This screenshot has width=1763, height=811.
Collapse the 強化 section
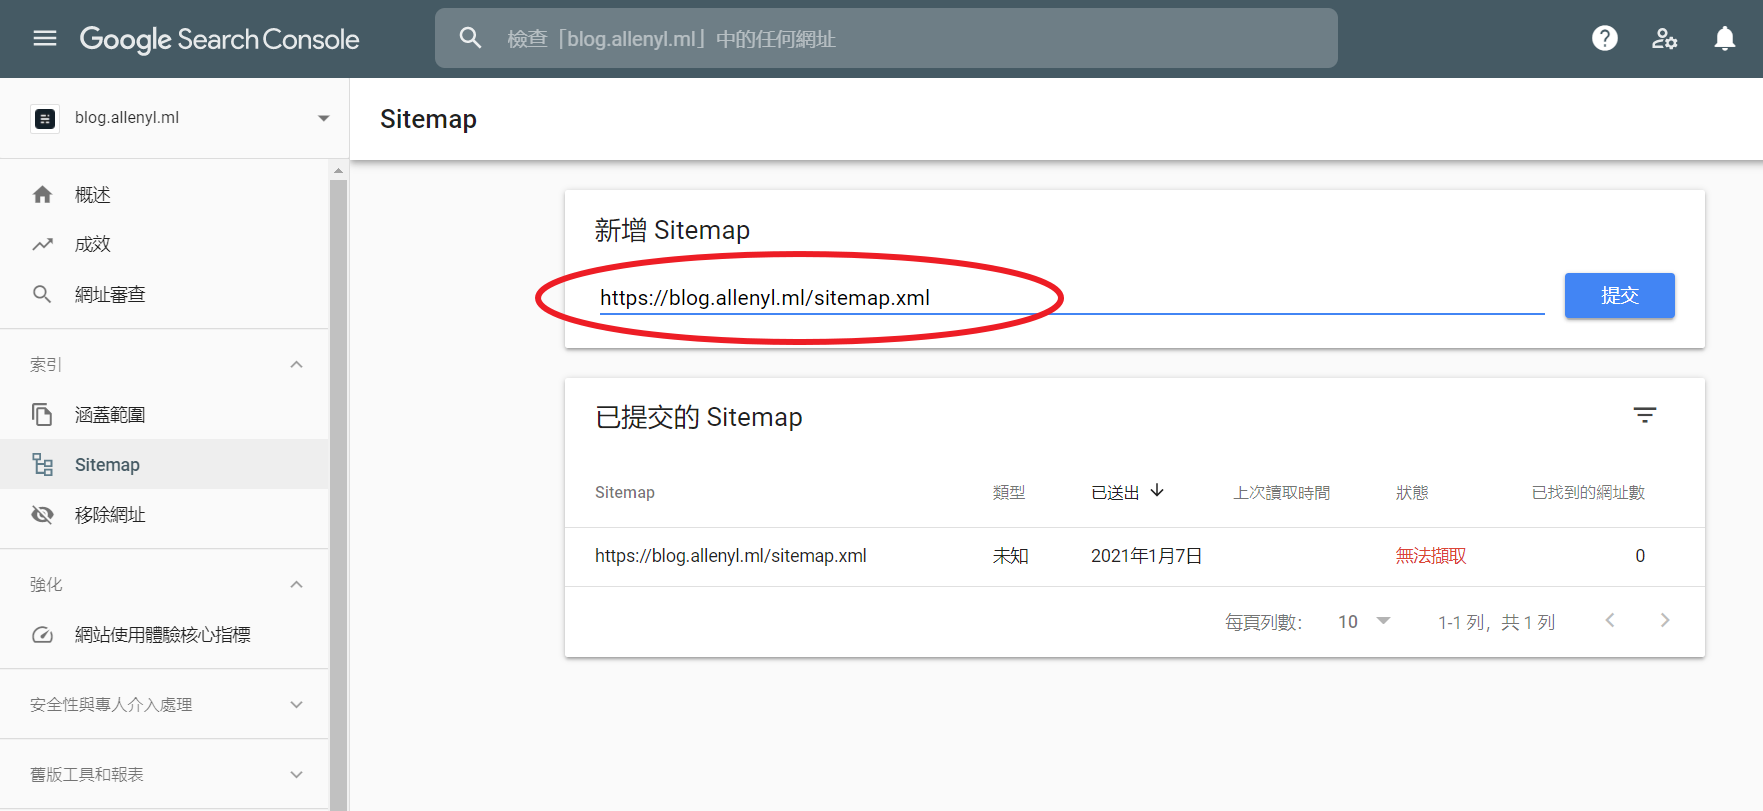tap(296, 585)
